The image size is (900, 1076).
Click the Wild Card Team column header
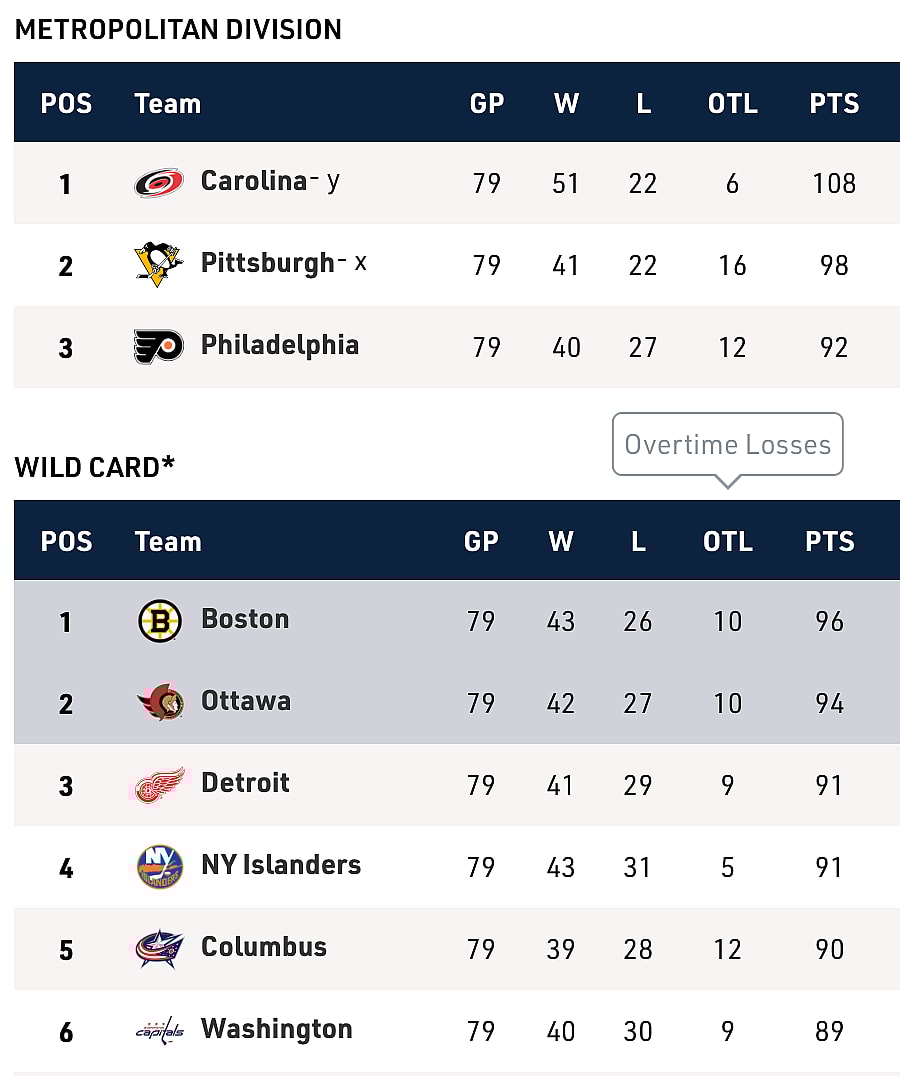tap(168, 541)
